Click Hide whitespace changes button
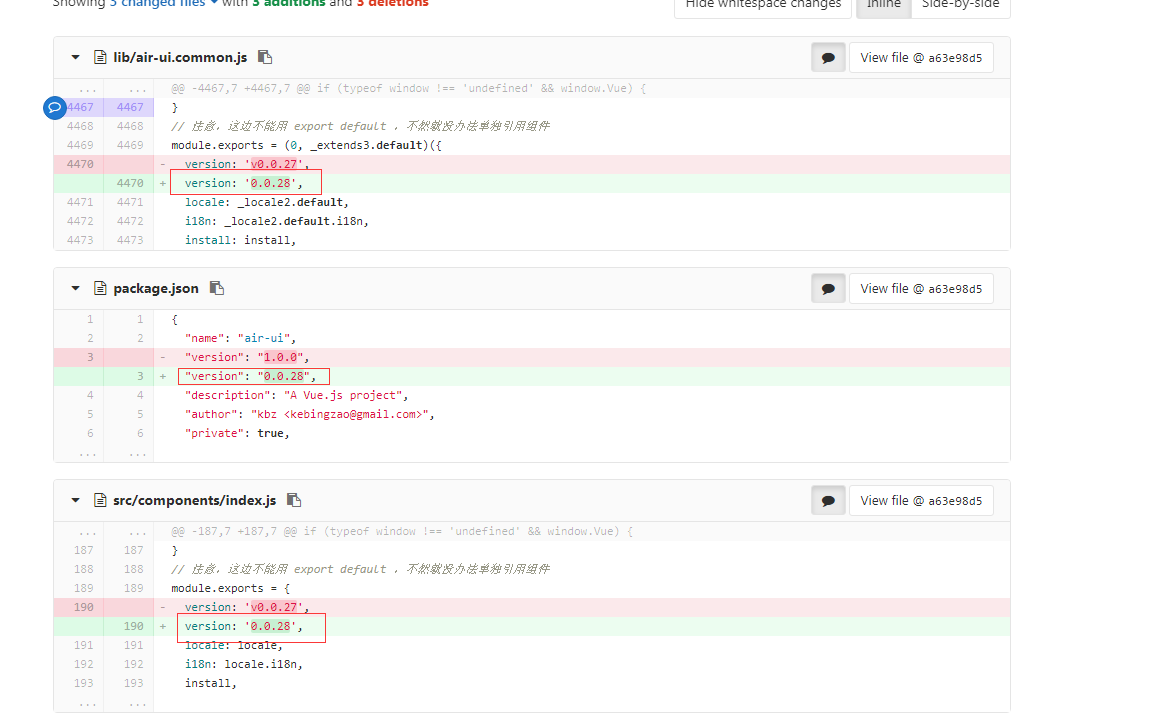Screen dimensions: 1153x726 pyautogui.click(x=763, y=4)
